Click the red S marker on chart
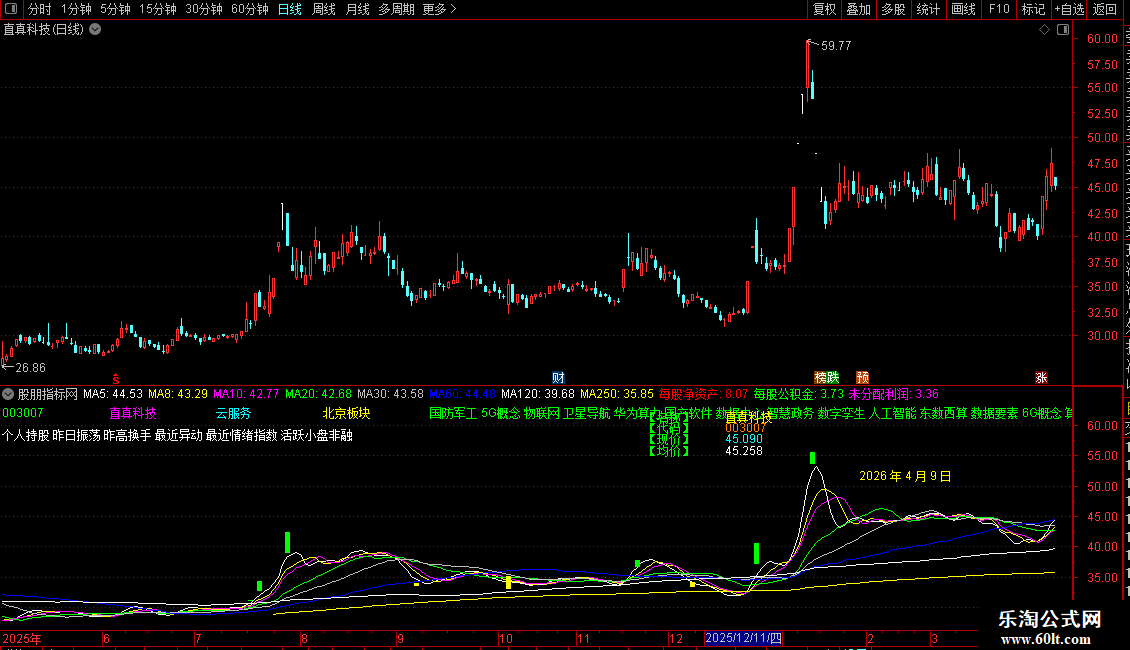This screenshot has height=650, width=1130. click(116, 378)
